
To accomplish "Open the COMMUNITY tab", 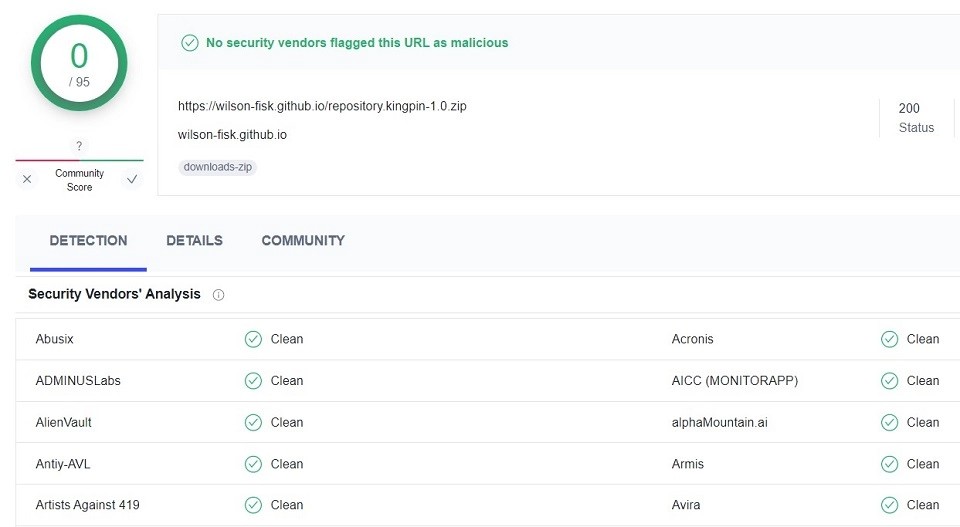I will point(303,241).
